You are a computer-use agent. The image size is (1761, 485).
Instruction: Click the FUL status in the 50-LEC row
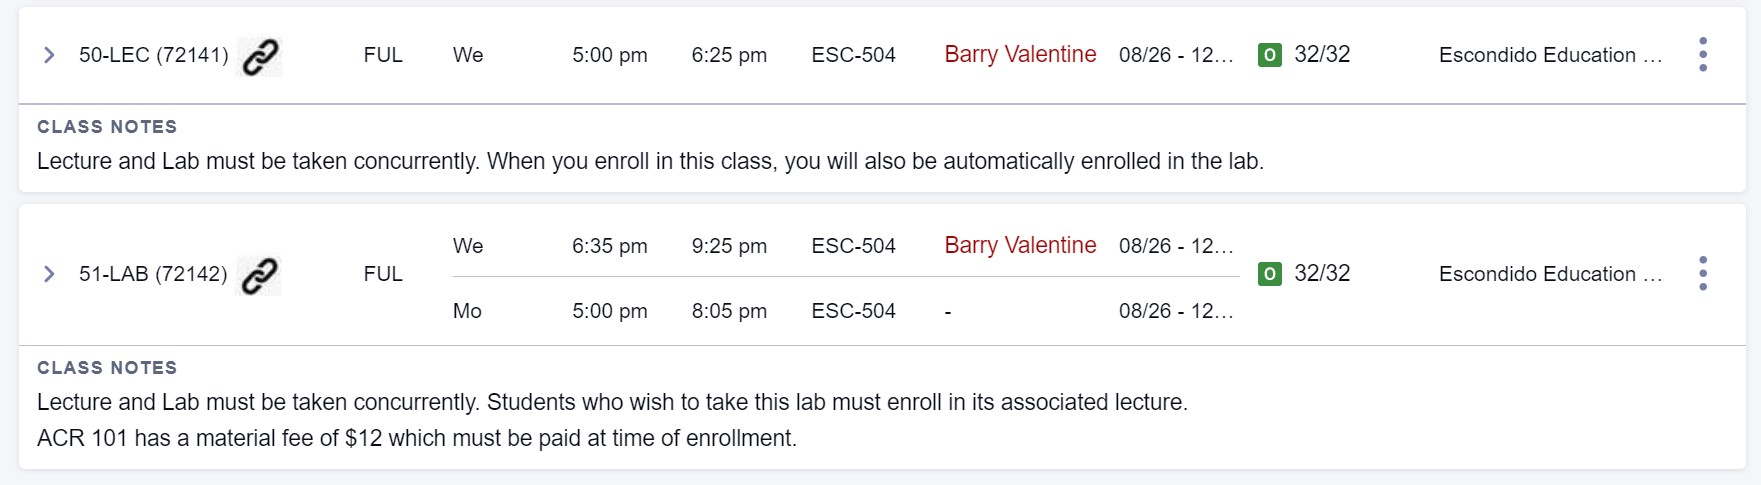click(383, 55)
